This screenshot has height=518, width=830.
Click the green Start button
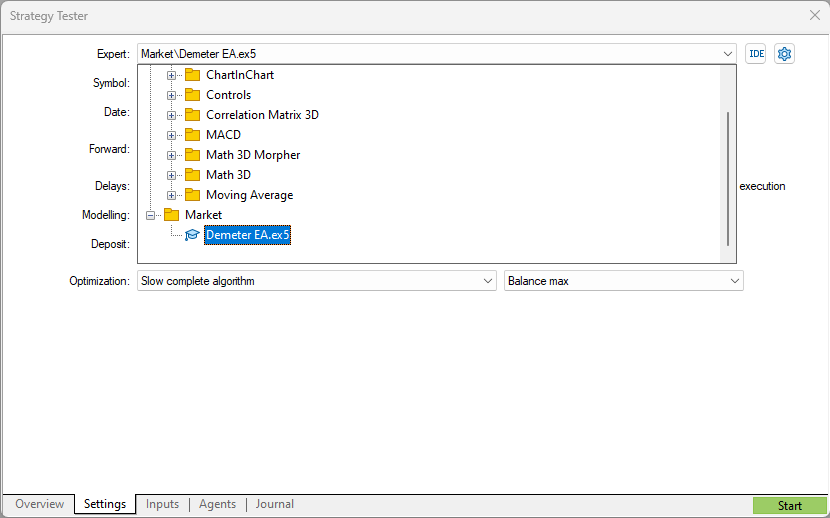pyautogui.click(x=789, y=506)
